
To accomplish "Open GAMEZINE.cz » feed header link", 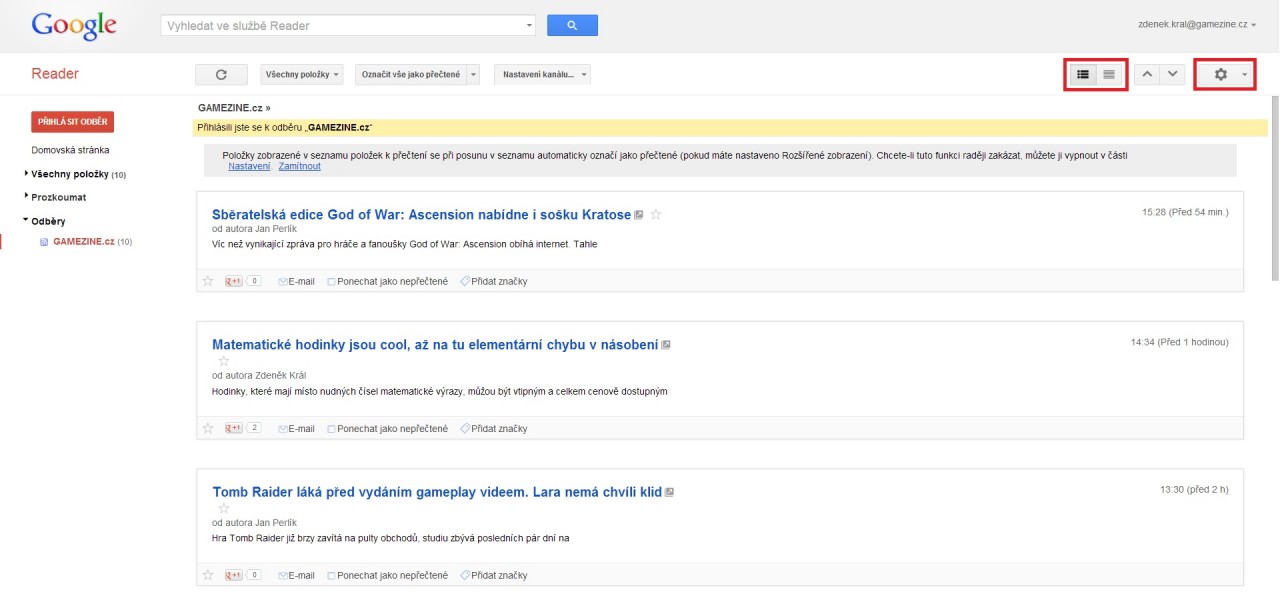I will (234, 107).
